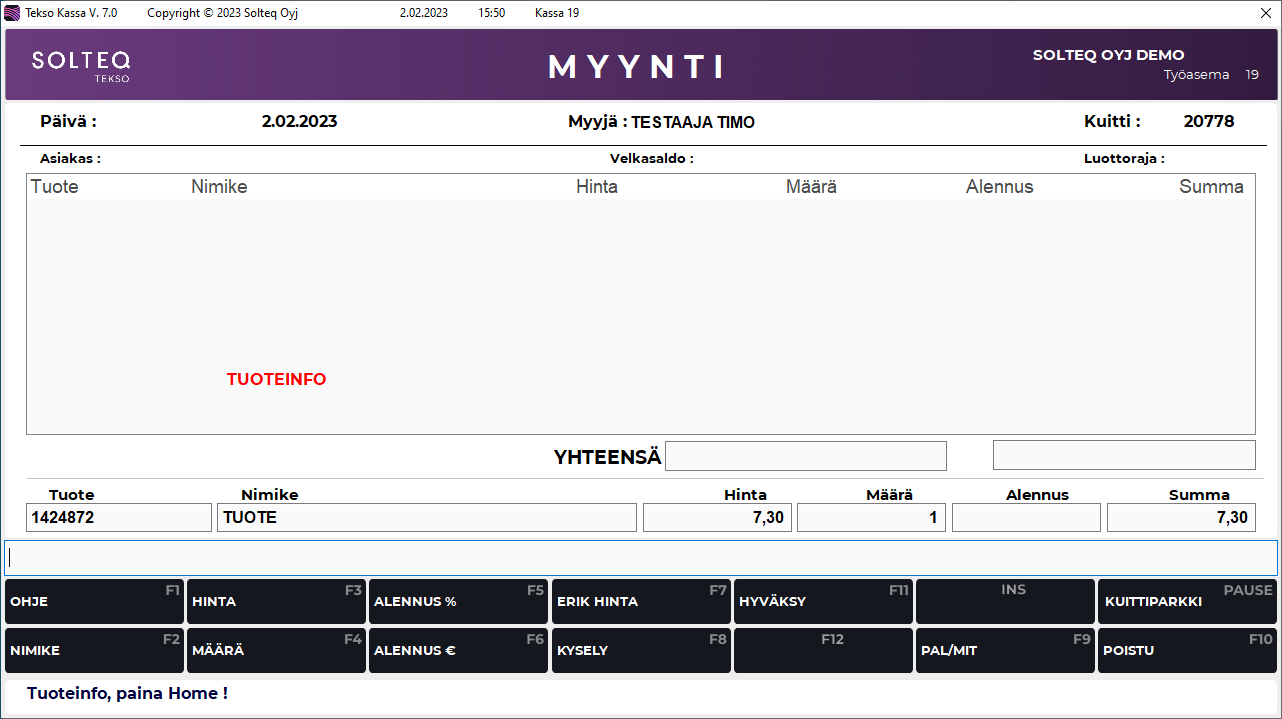The image size is (1282, 719).
Task: Select the ALENNUS % discount button
Action: coord(457,601)
